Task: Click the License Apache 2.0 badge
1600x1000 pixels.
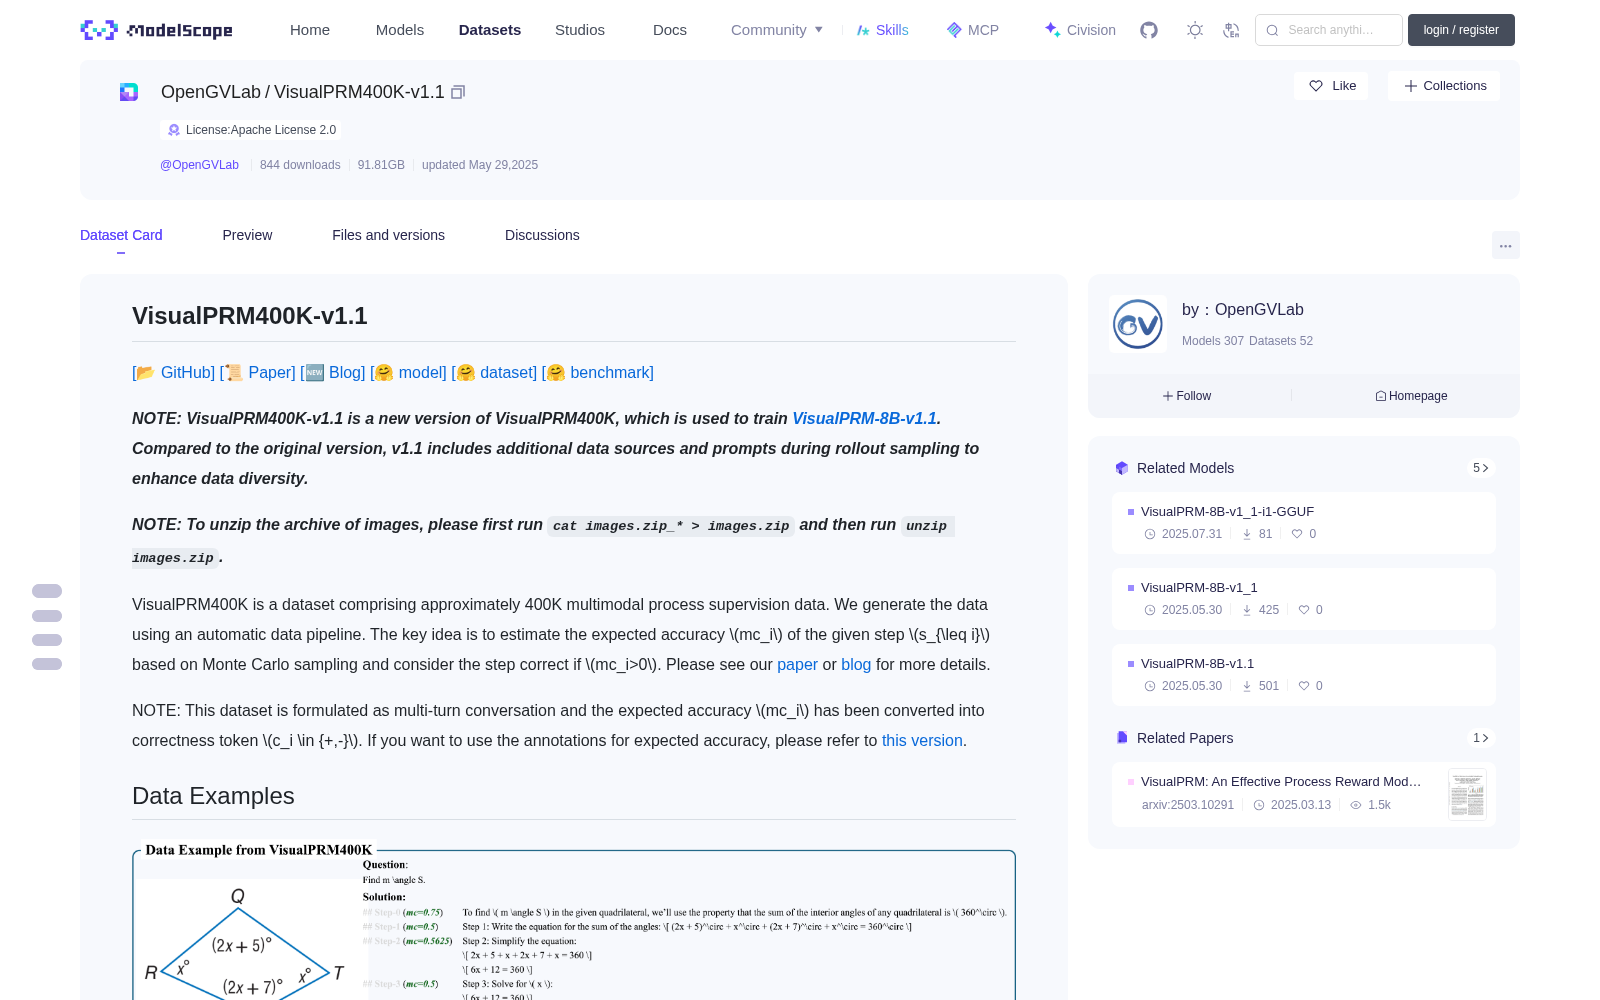Action: tap(251, 130)
